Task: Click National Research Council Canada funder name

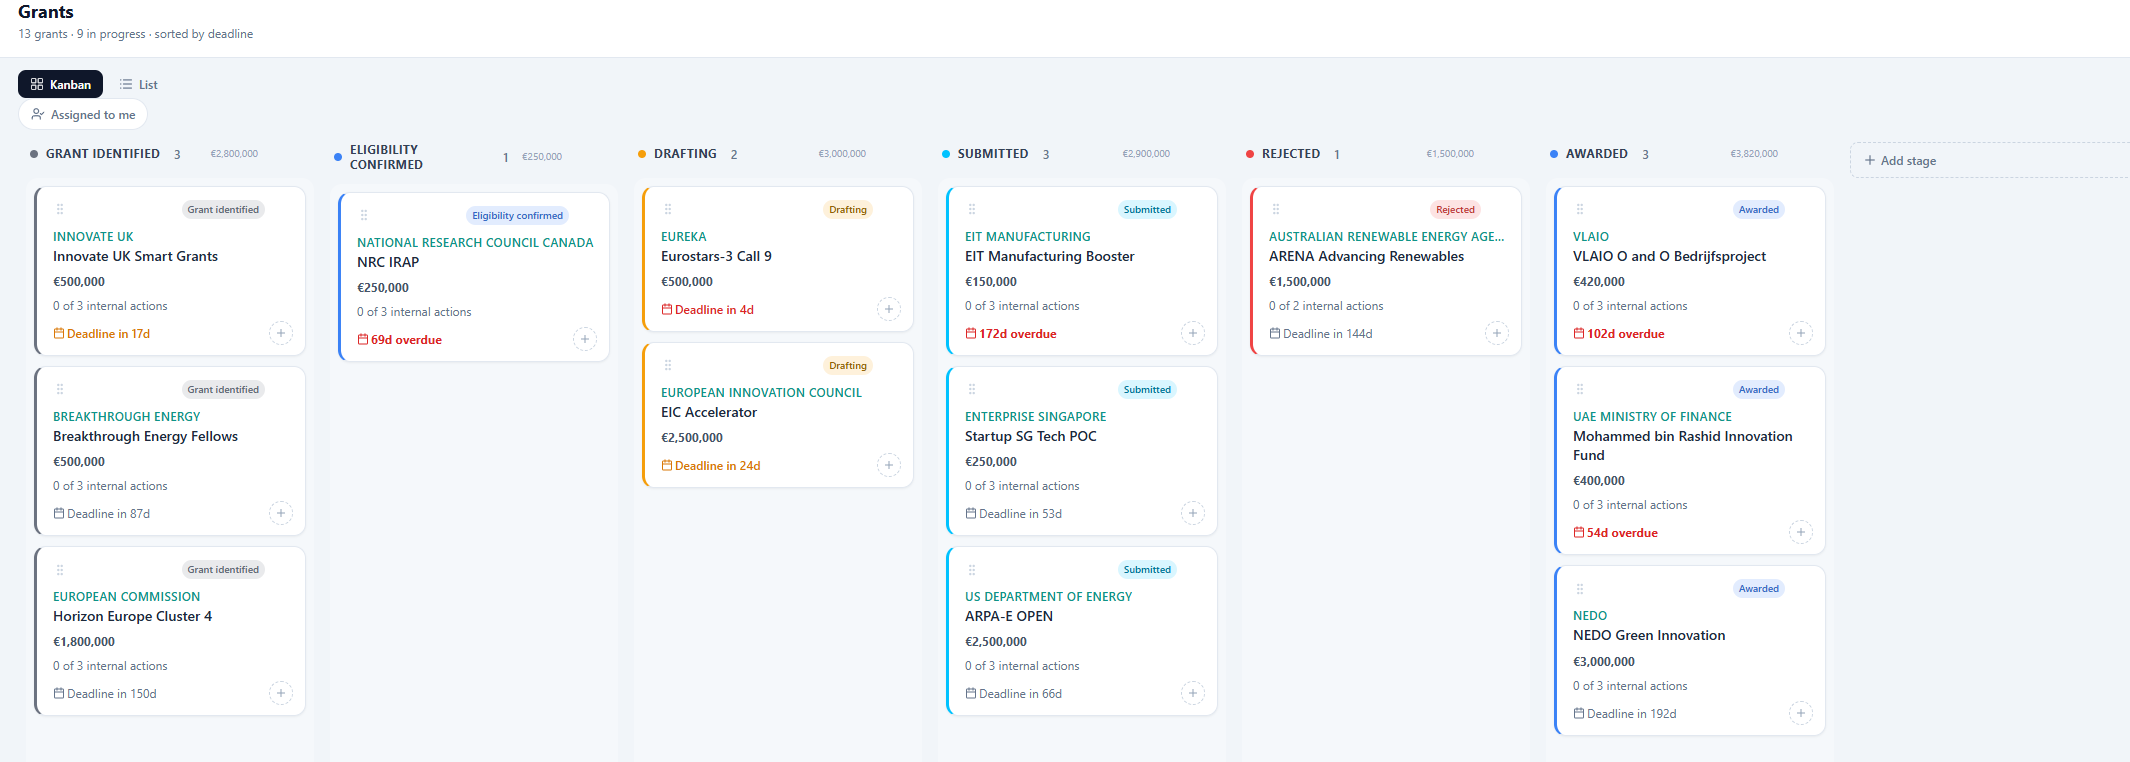Action: click(475, 243)
